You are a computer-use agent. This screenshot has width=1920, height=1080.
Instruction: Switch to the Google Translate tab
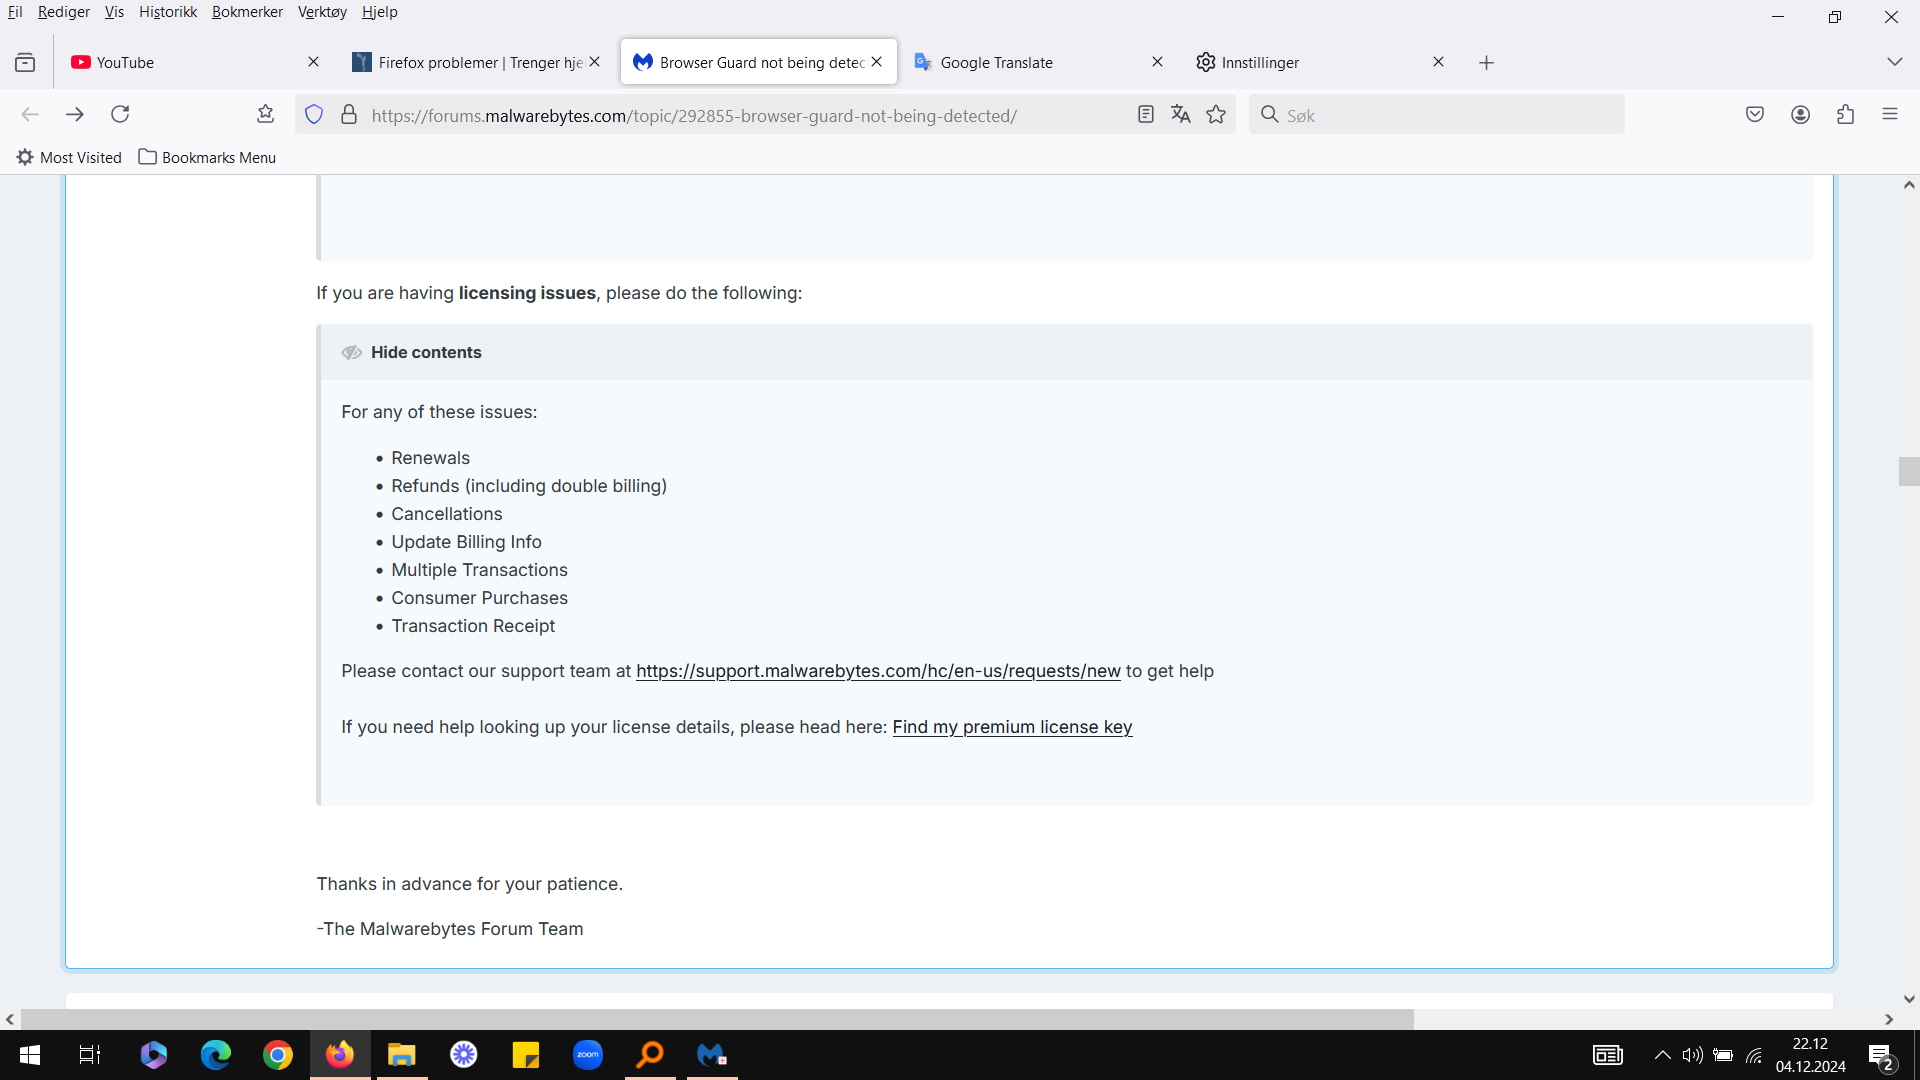pyautogui.click(x=1038, y=62)
